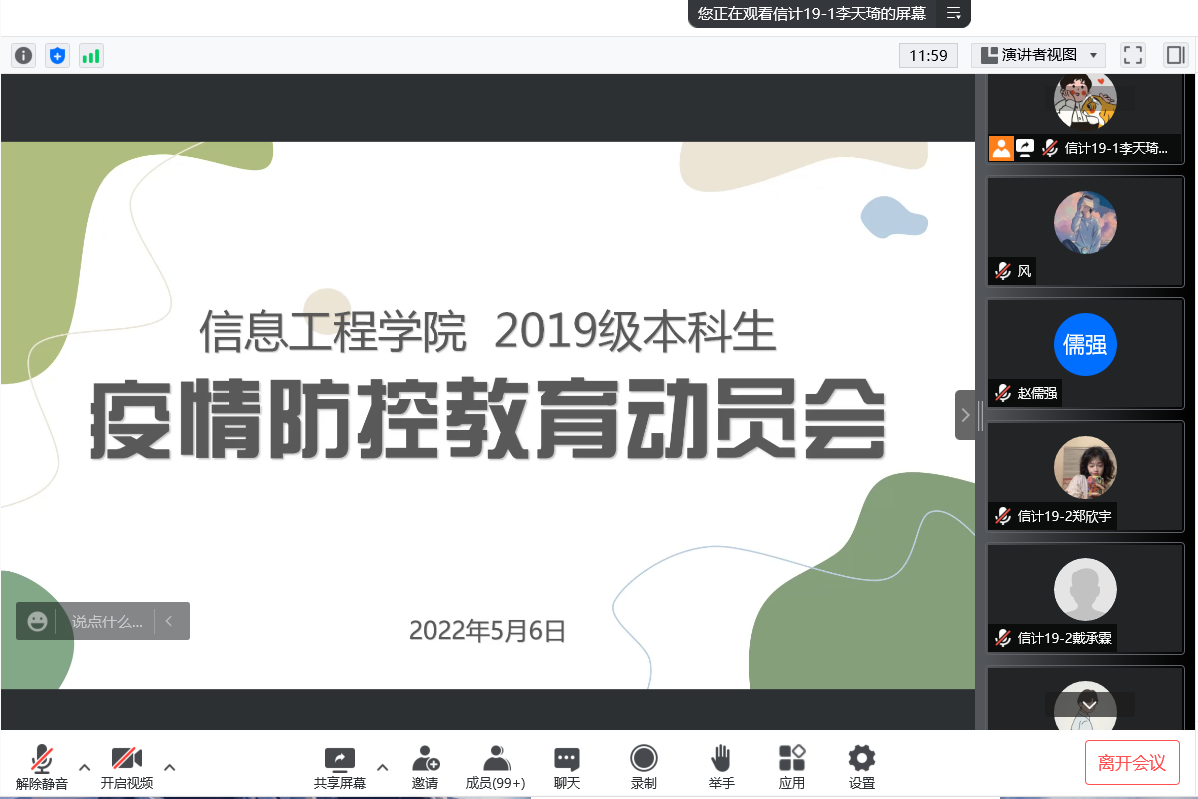The image size is (1198, 799).
Task: Click the blue security shield icon
Action: (x=57, y=56)
